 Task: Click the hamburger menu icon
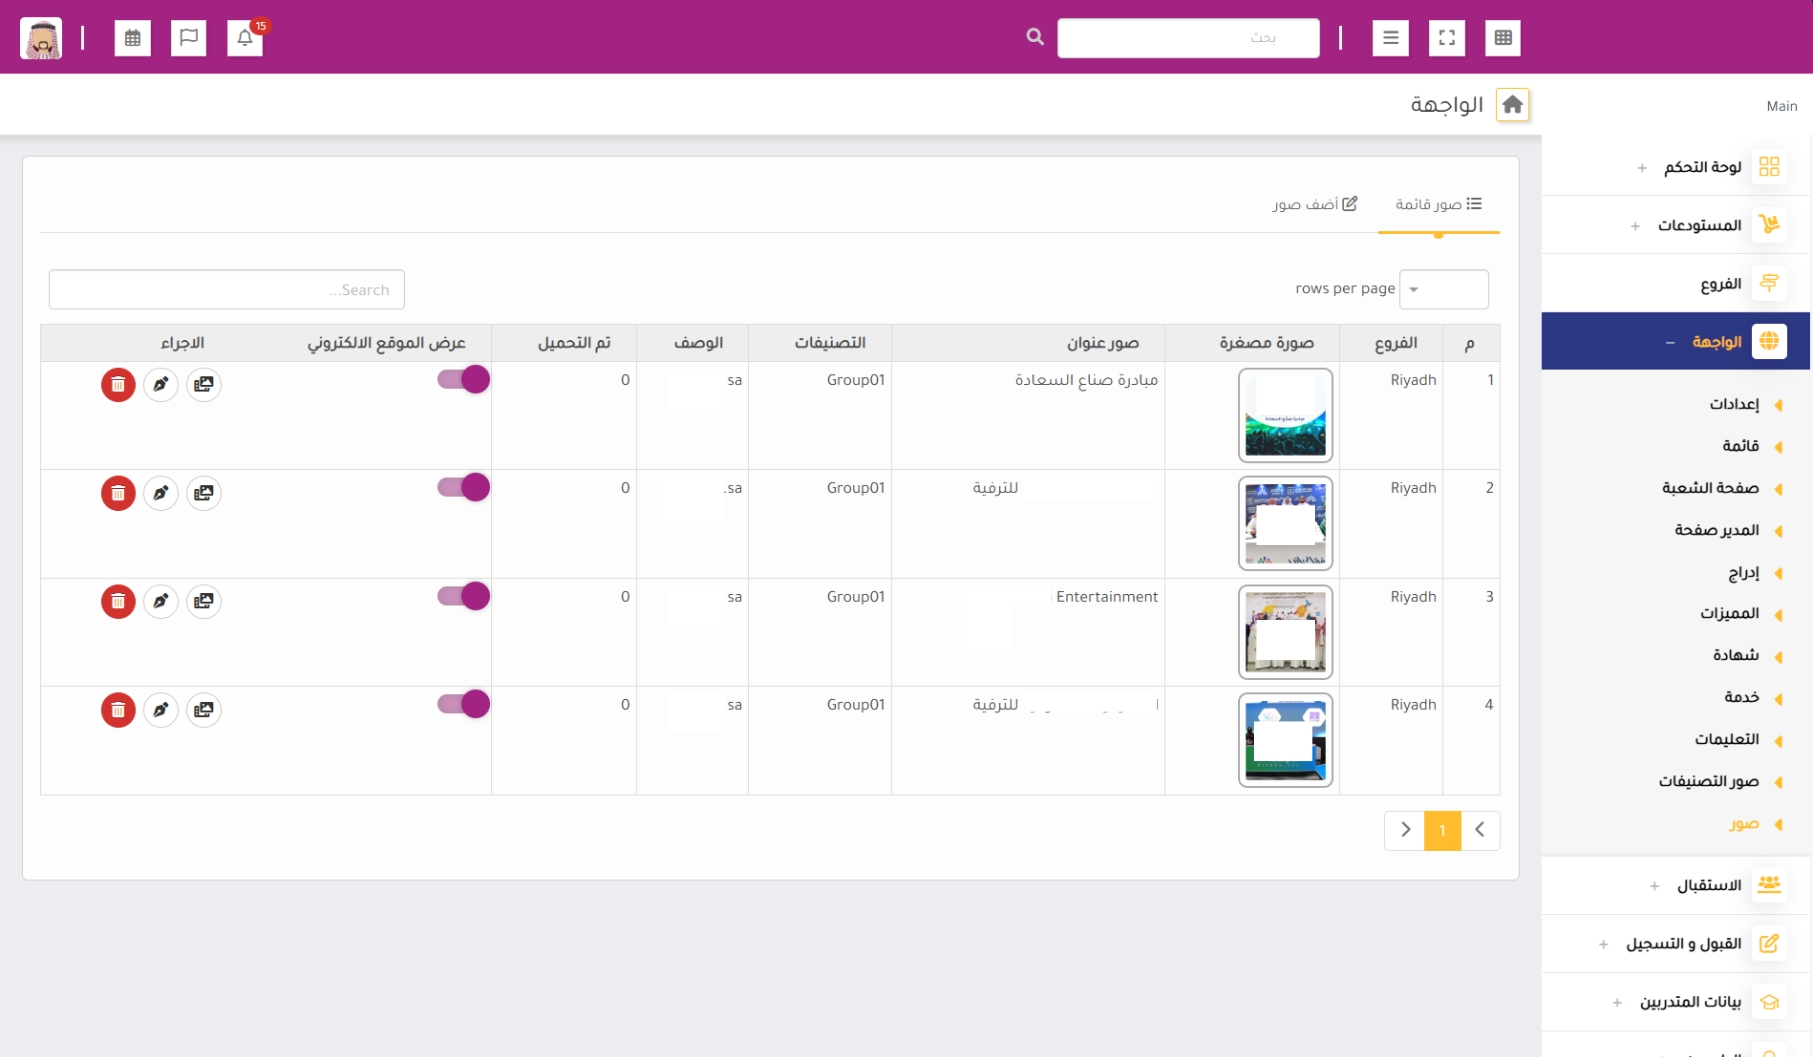tap(1390, 38)
